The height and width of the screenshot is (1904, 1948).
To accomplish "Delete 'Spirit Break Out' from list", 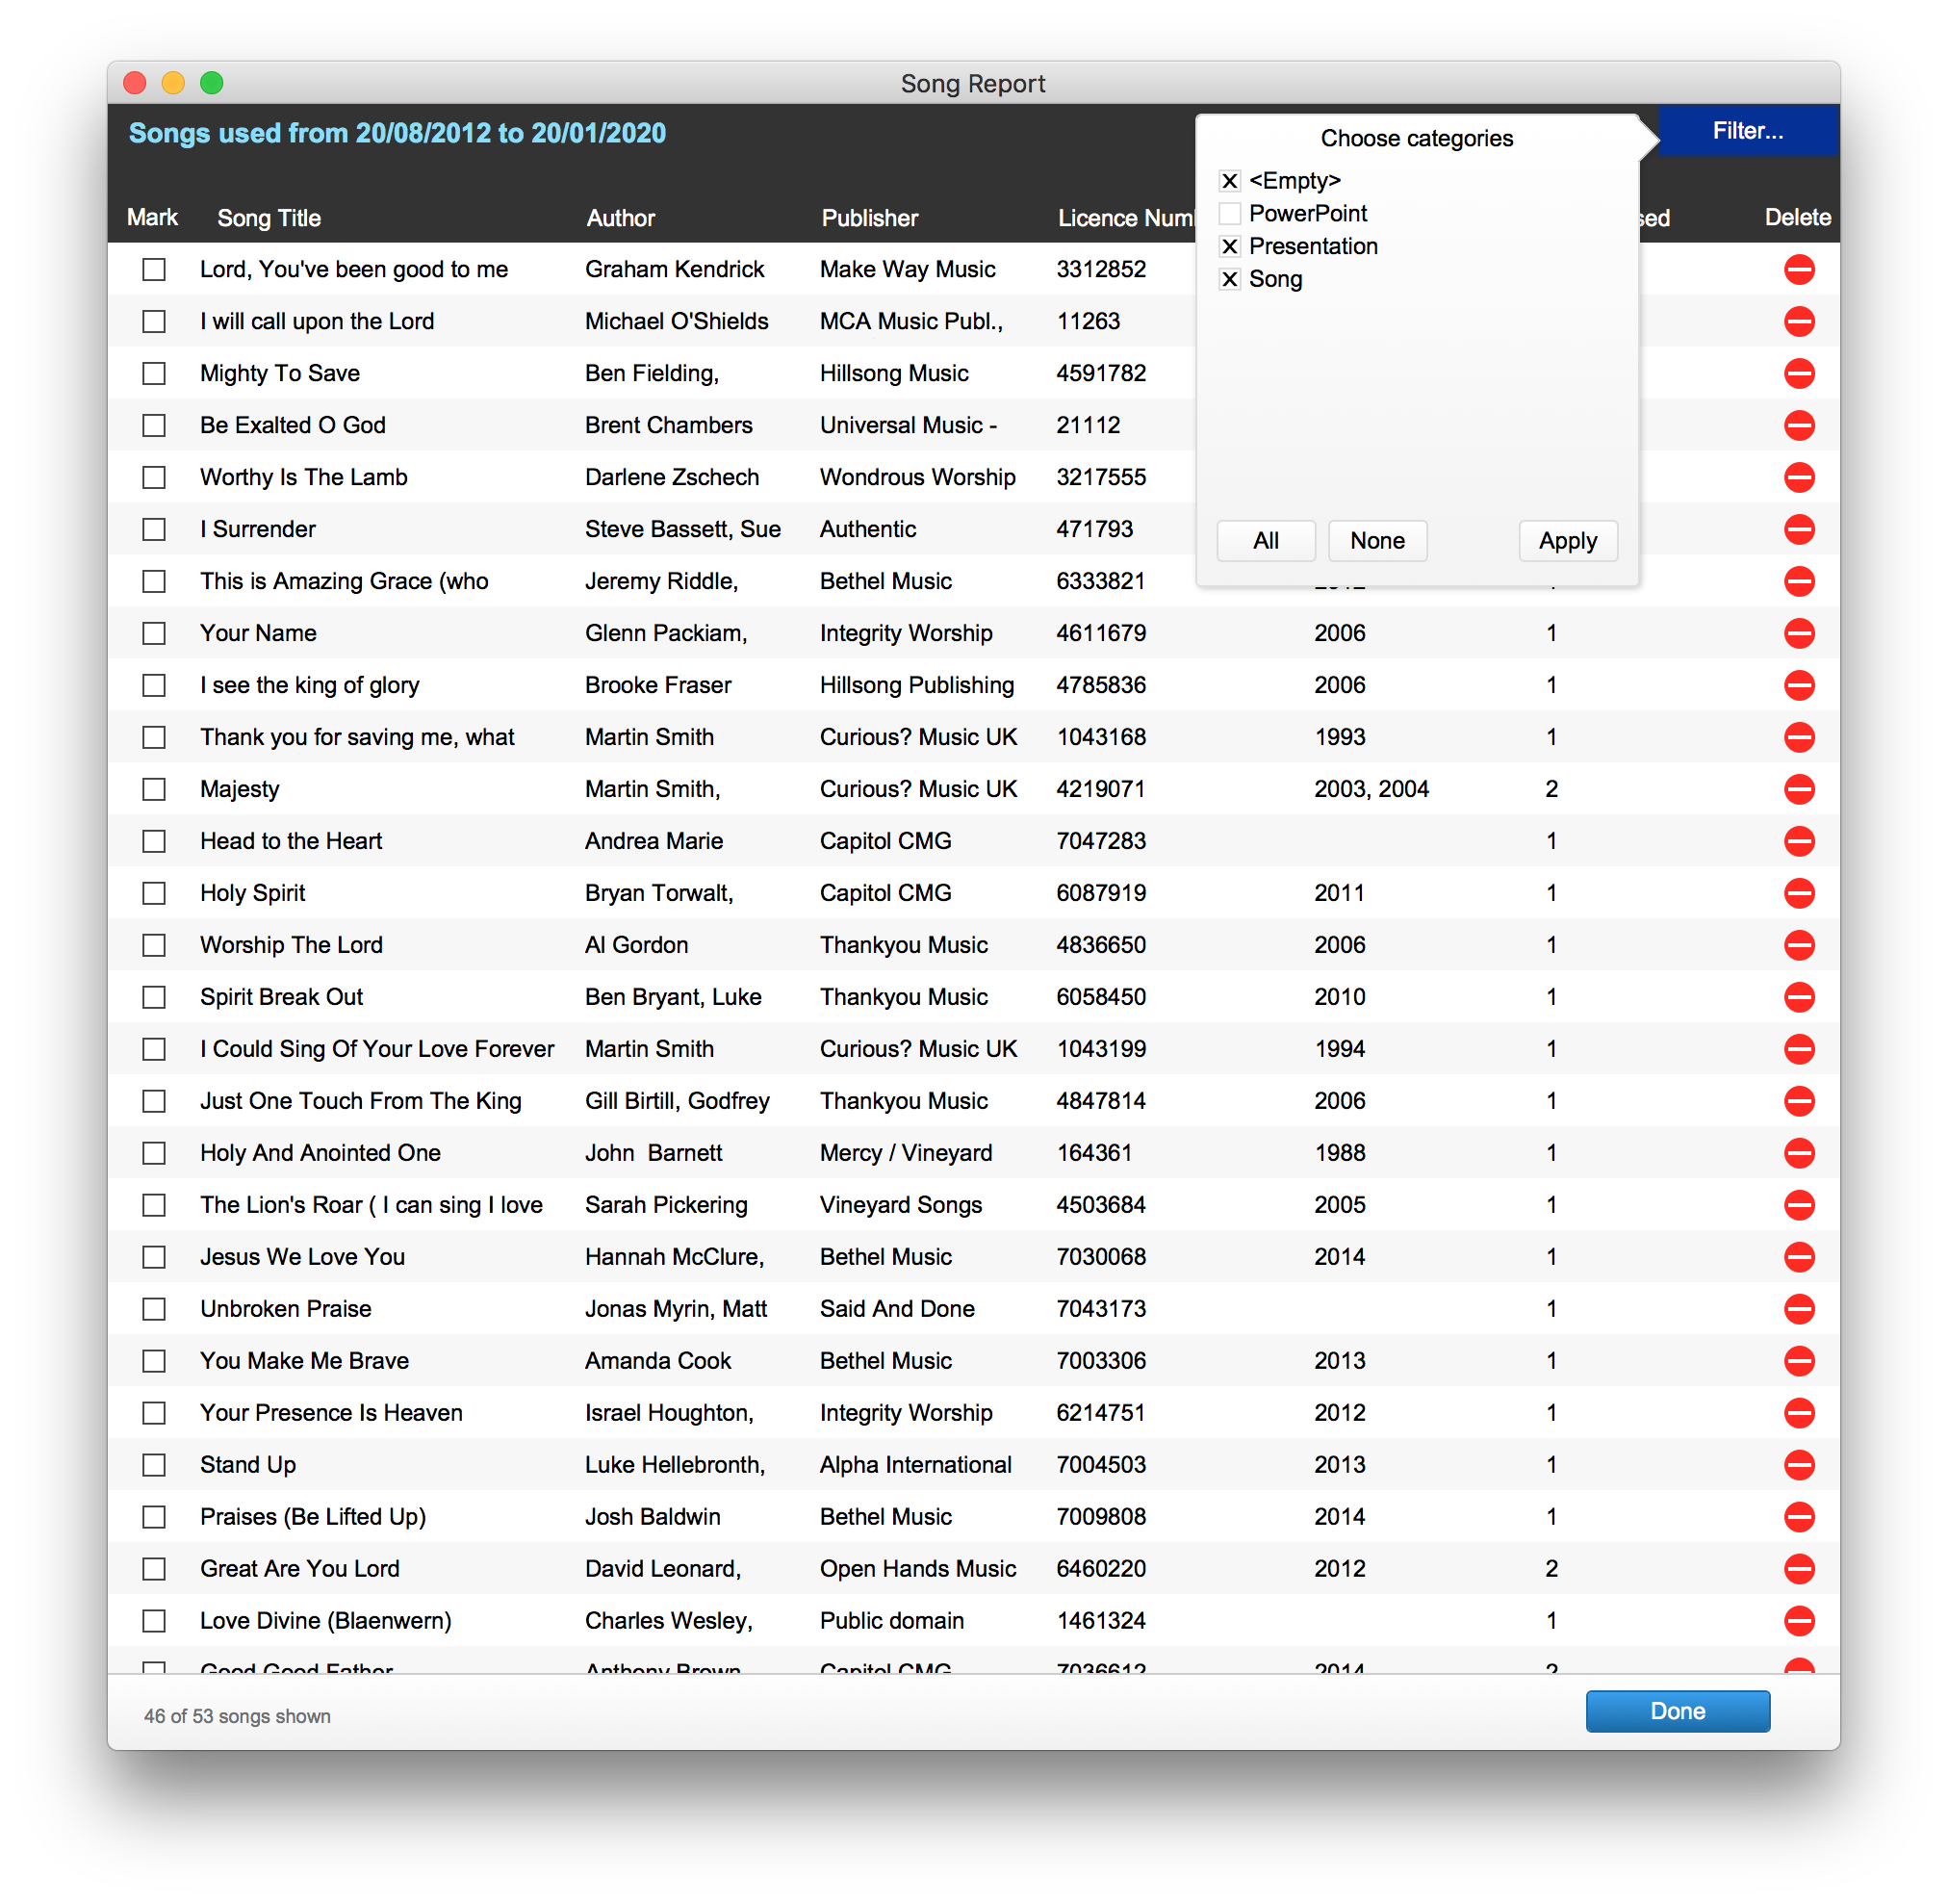I will [1799, 997].
